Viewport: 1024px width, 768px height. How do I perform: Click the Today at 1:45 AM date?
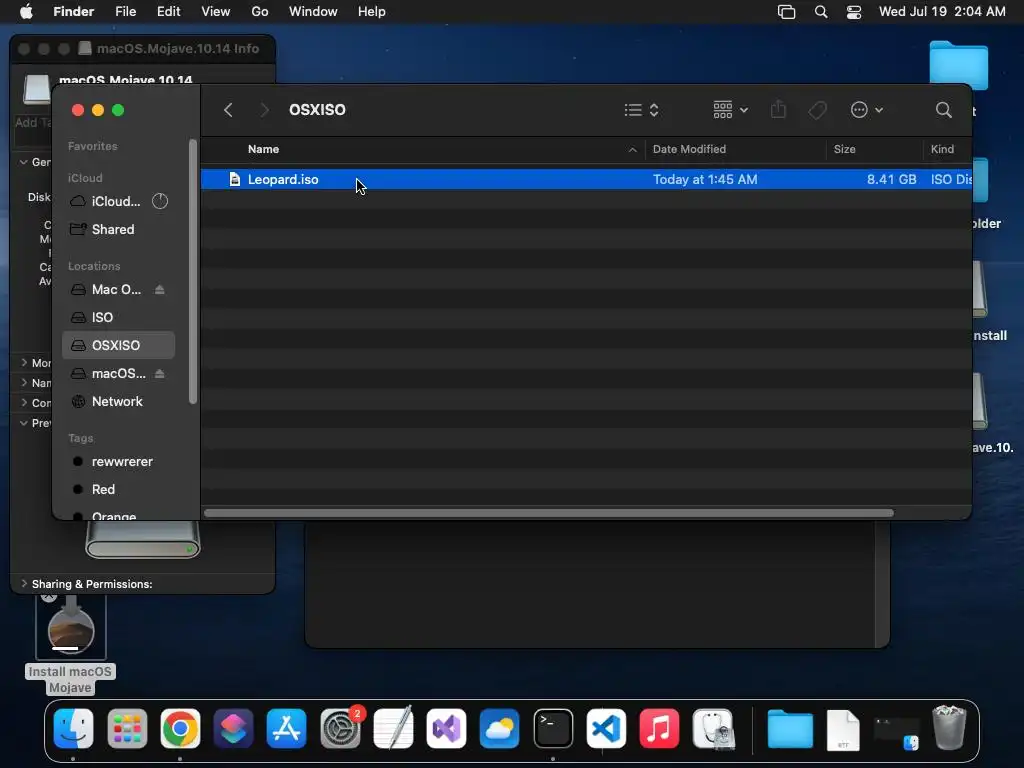point(705,179)
